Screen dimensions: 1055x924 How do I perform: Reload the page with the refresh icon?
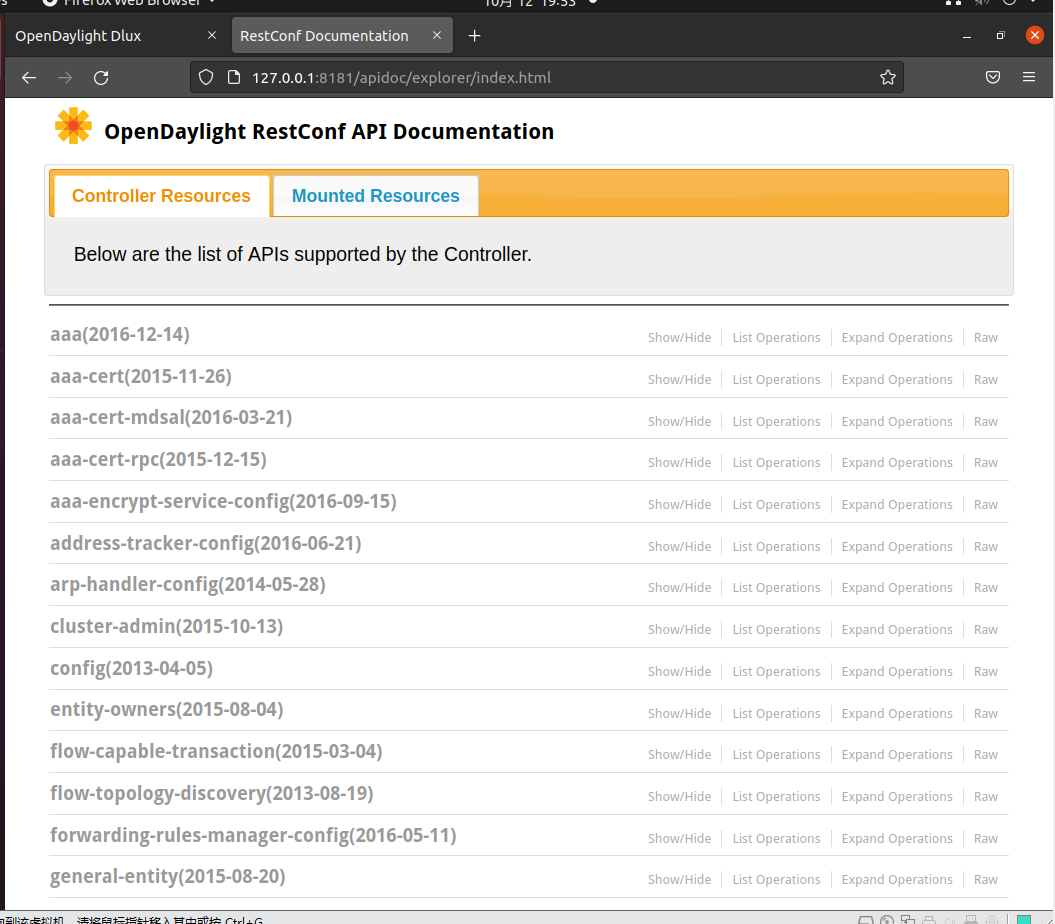coord(101,78)
